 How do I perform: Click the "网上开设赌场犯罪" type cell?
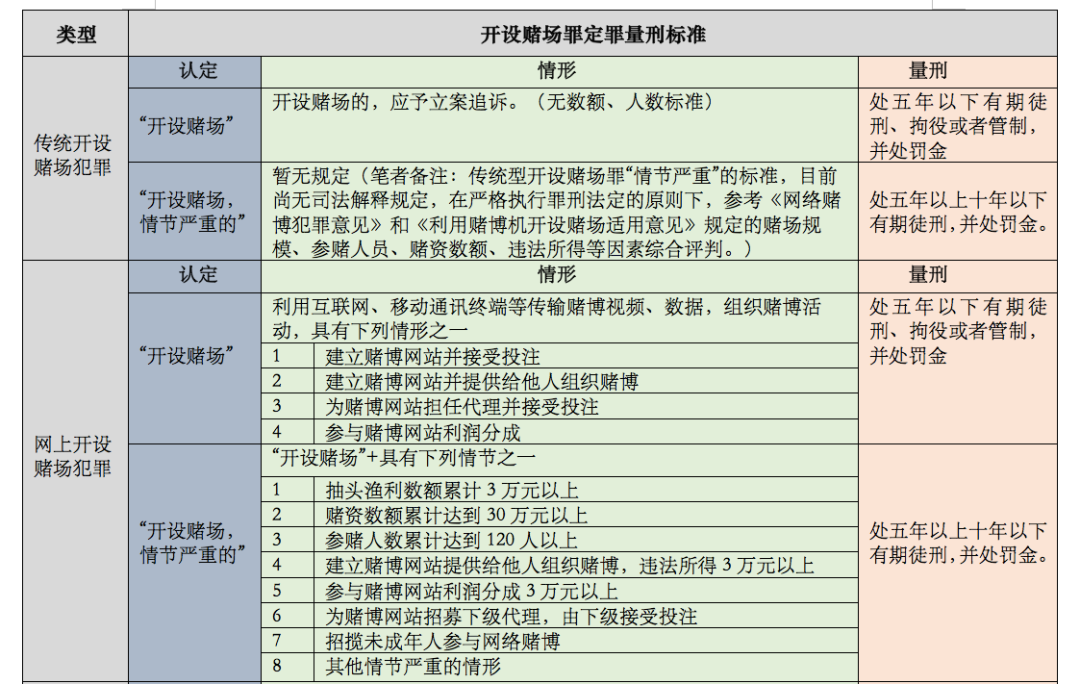coord(74,456)
